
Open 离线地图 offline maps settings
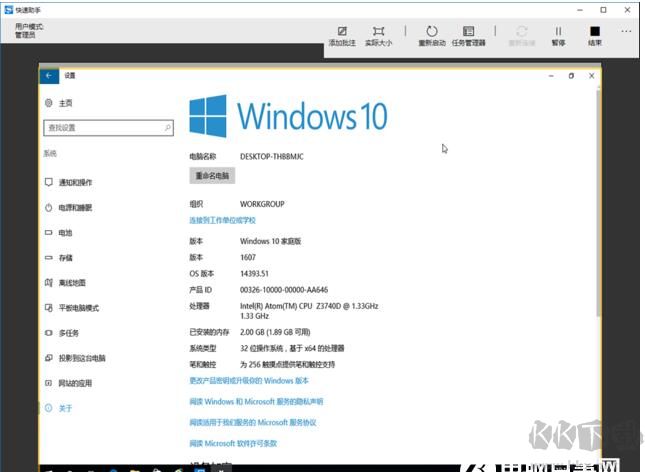65,283
